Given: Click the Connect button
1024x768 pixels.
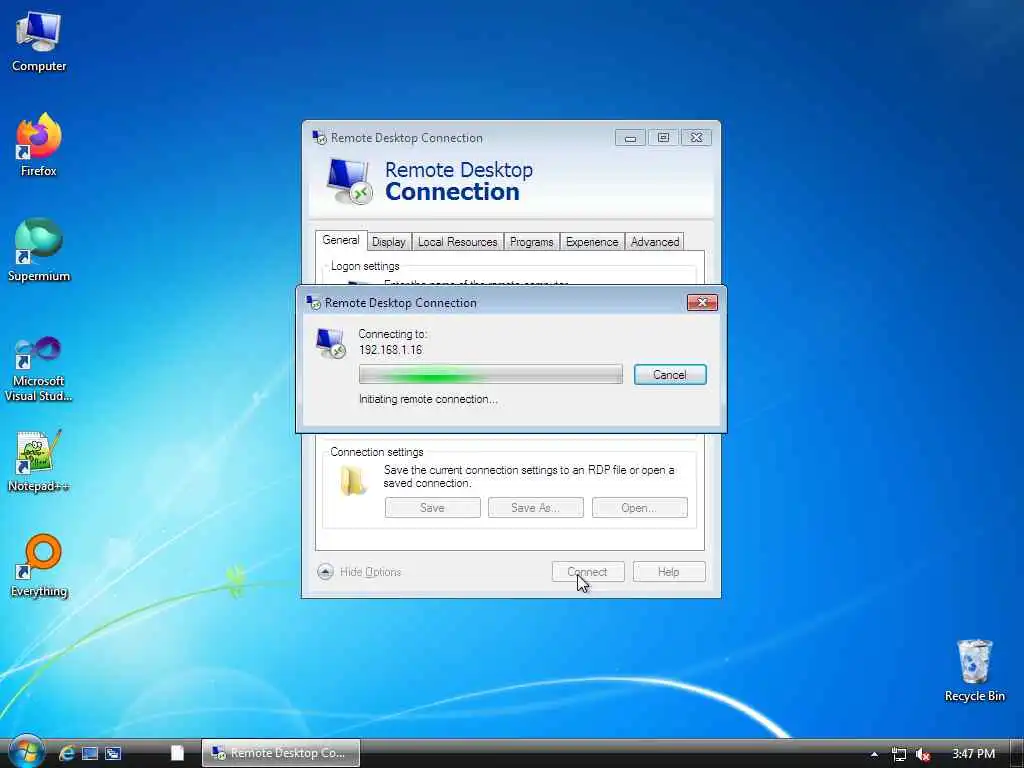Looking at the screenshot, I should pos(588,571).
